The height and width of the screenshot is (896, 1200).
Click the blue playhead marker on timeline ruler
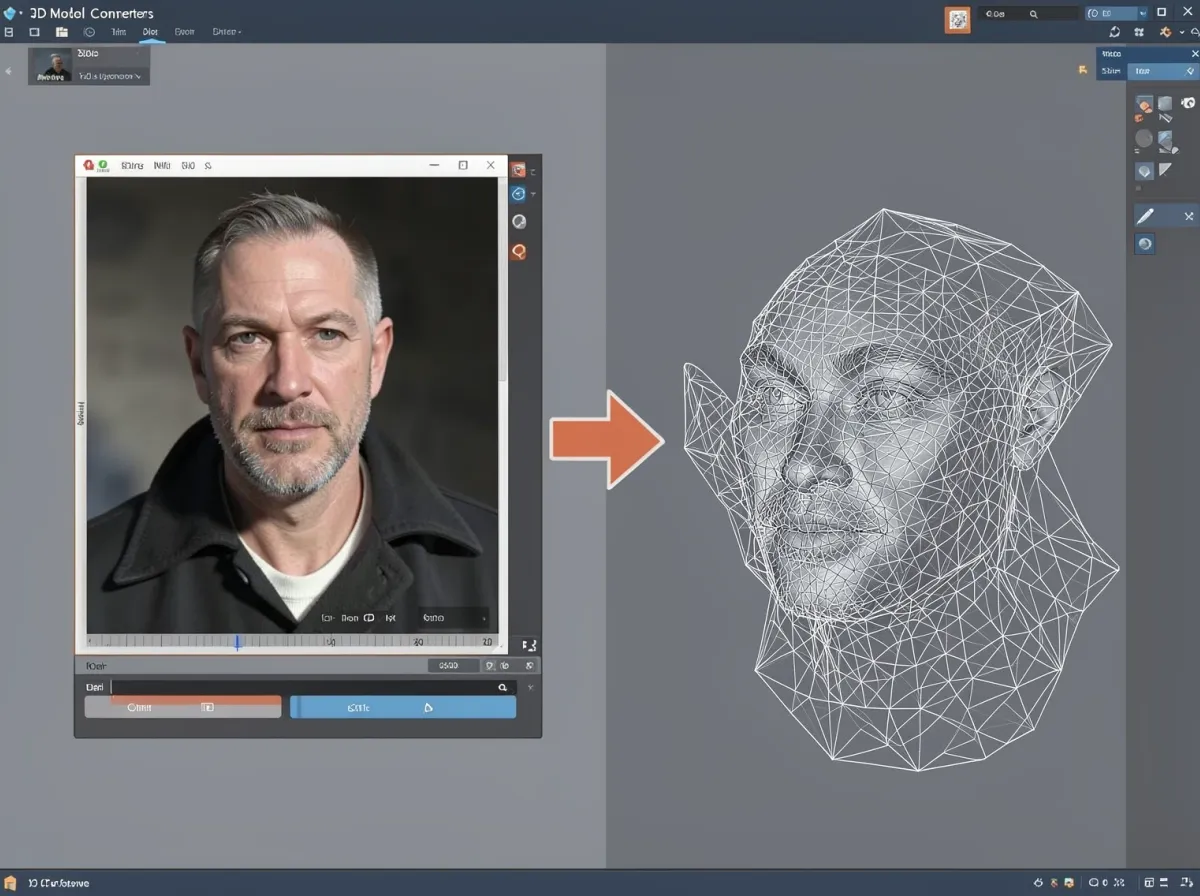[x=237, y=642]
